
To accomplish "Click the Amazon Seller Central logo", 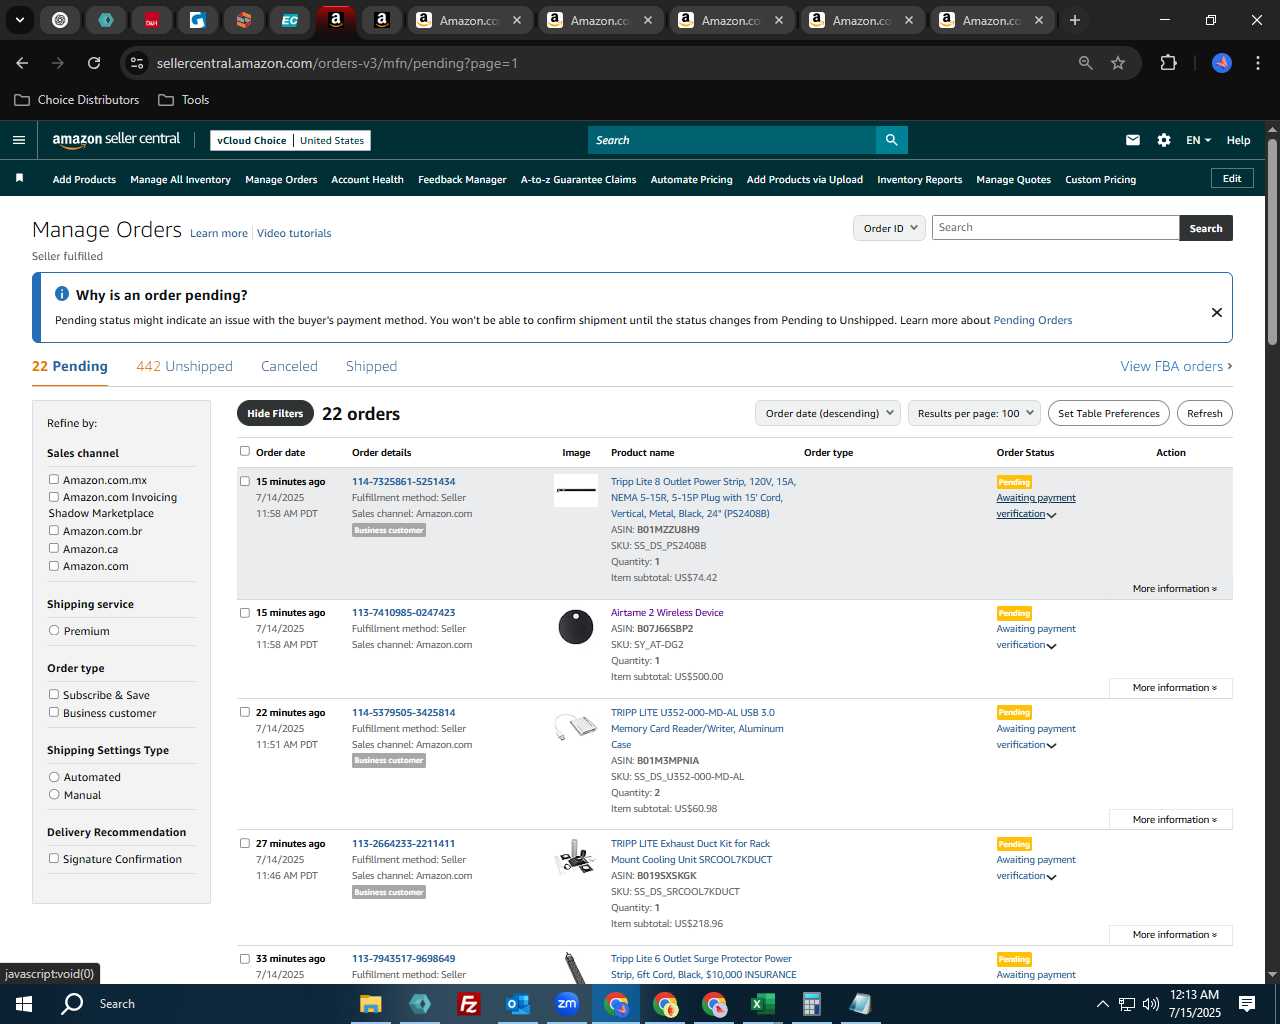I will (x=116, y=140).
